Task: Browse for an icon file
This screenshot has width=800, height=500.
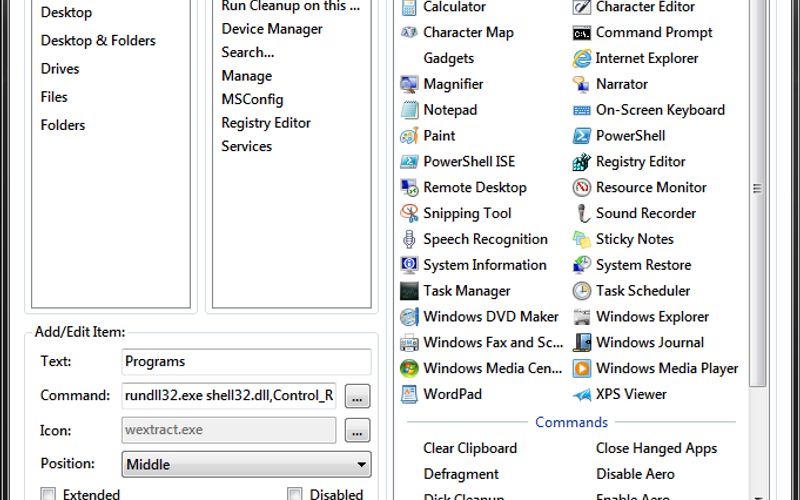Action: [x=357, y=431]
